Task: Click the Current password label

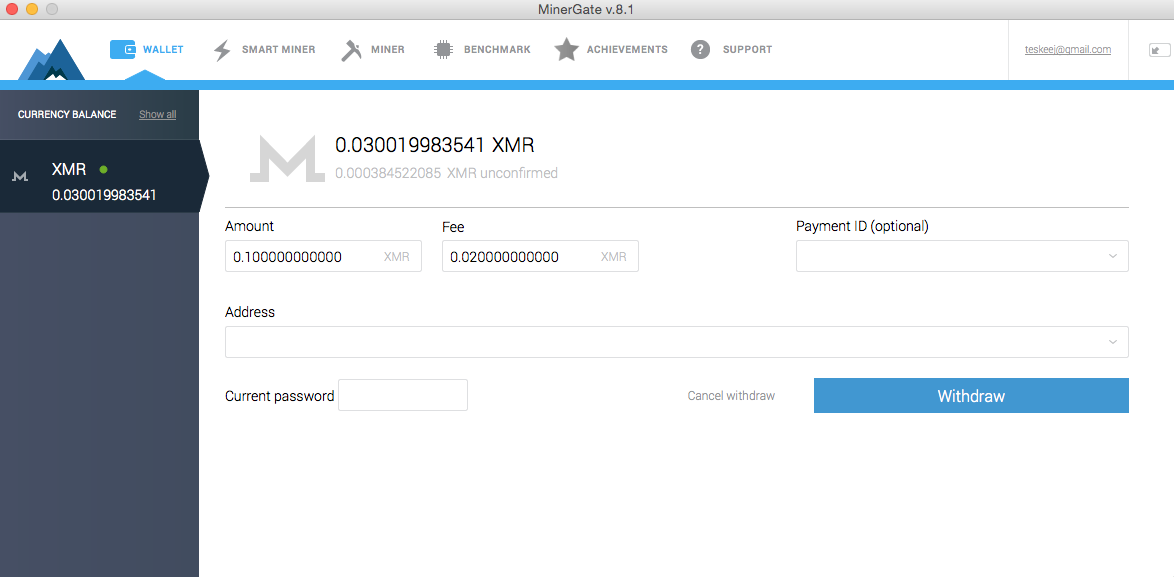Action: pos(280,396)
